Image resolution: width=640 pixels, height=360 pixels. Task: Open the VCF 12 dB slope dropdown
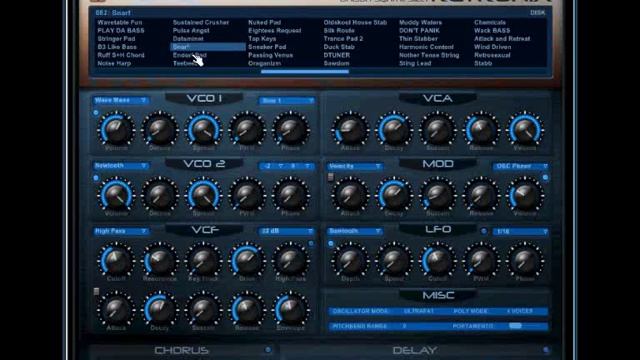[287, 231]
